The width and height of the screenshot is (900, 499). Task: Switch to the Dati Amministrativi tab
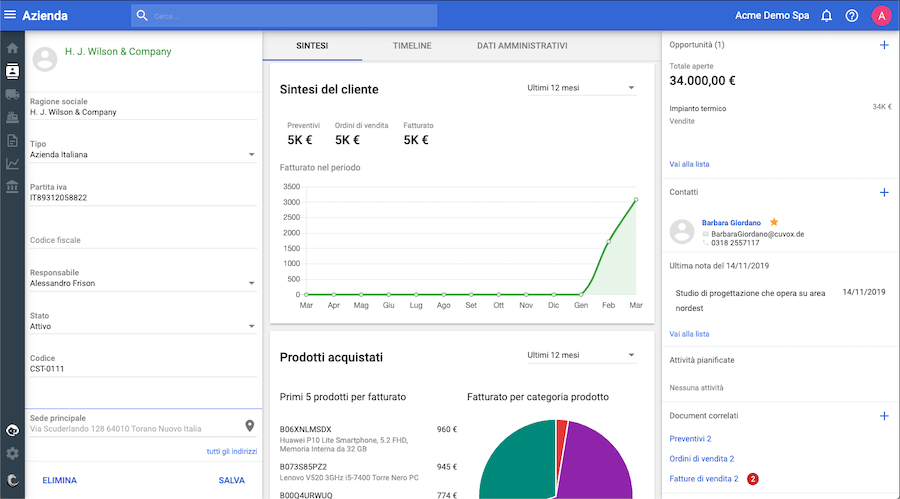[x=522, y=46]
